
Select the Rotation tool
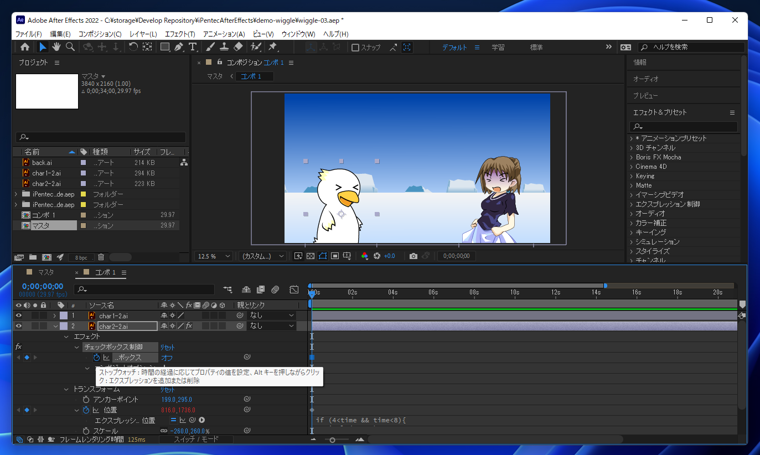[x=133, y=47]
